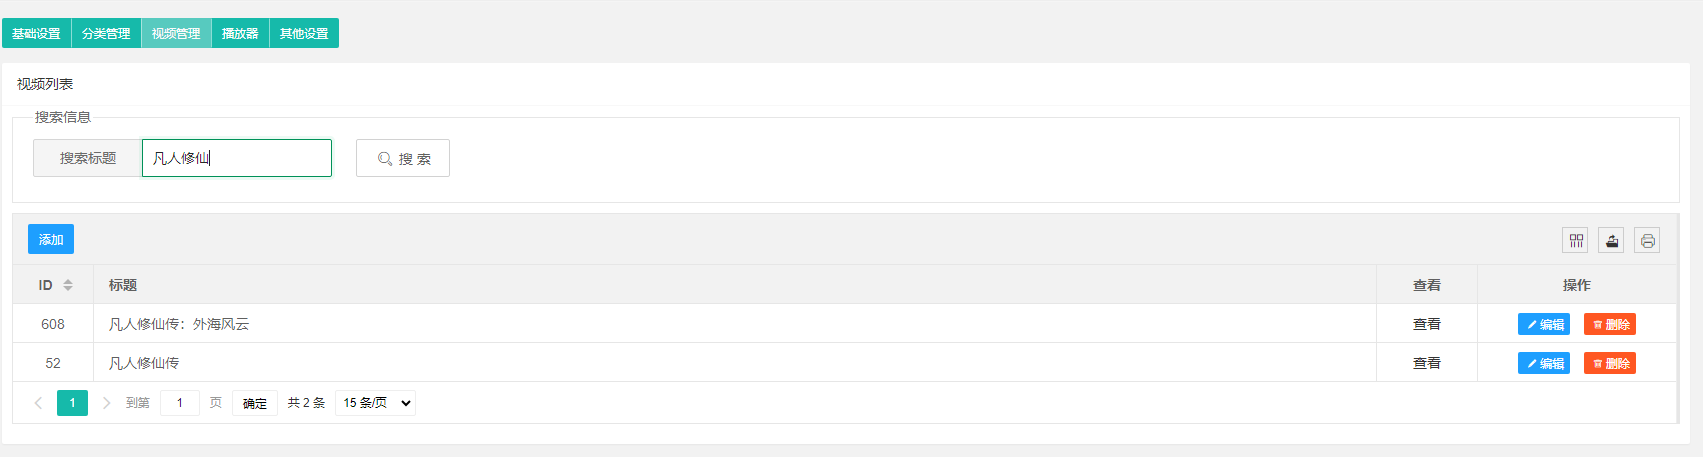Click next page arrow in pagination
The width and height of the screenshot is (1703, 457).
(x=106, y=403)
